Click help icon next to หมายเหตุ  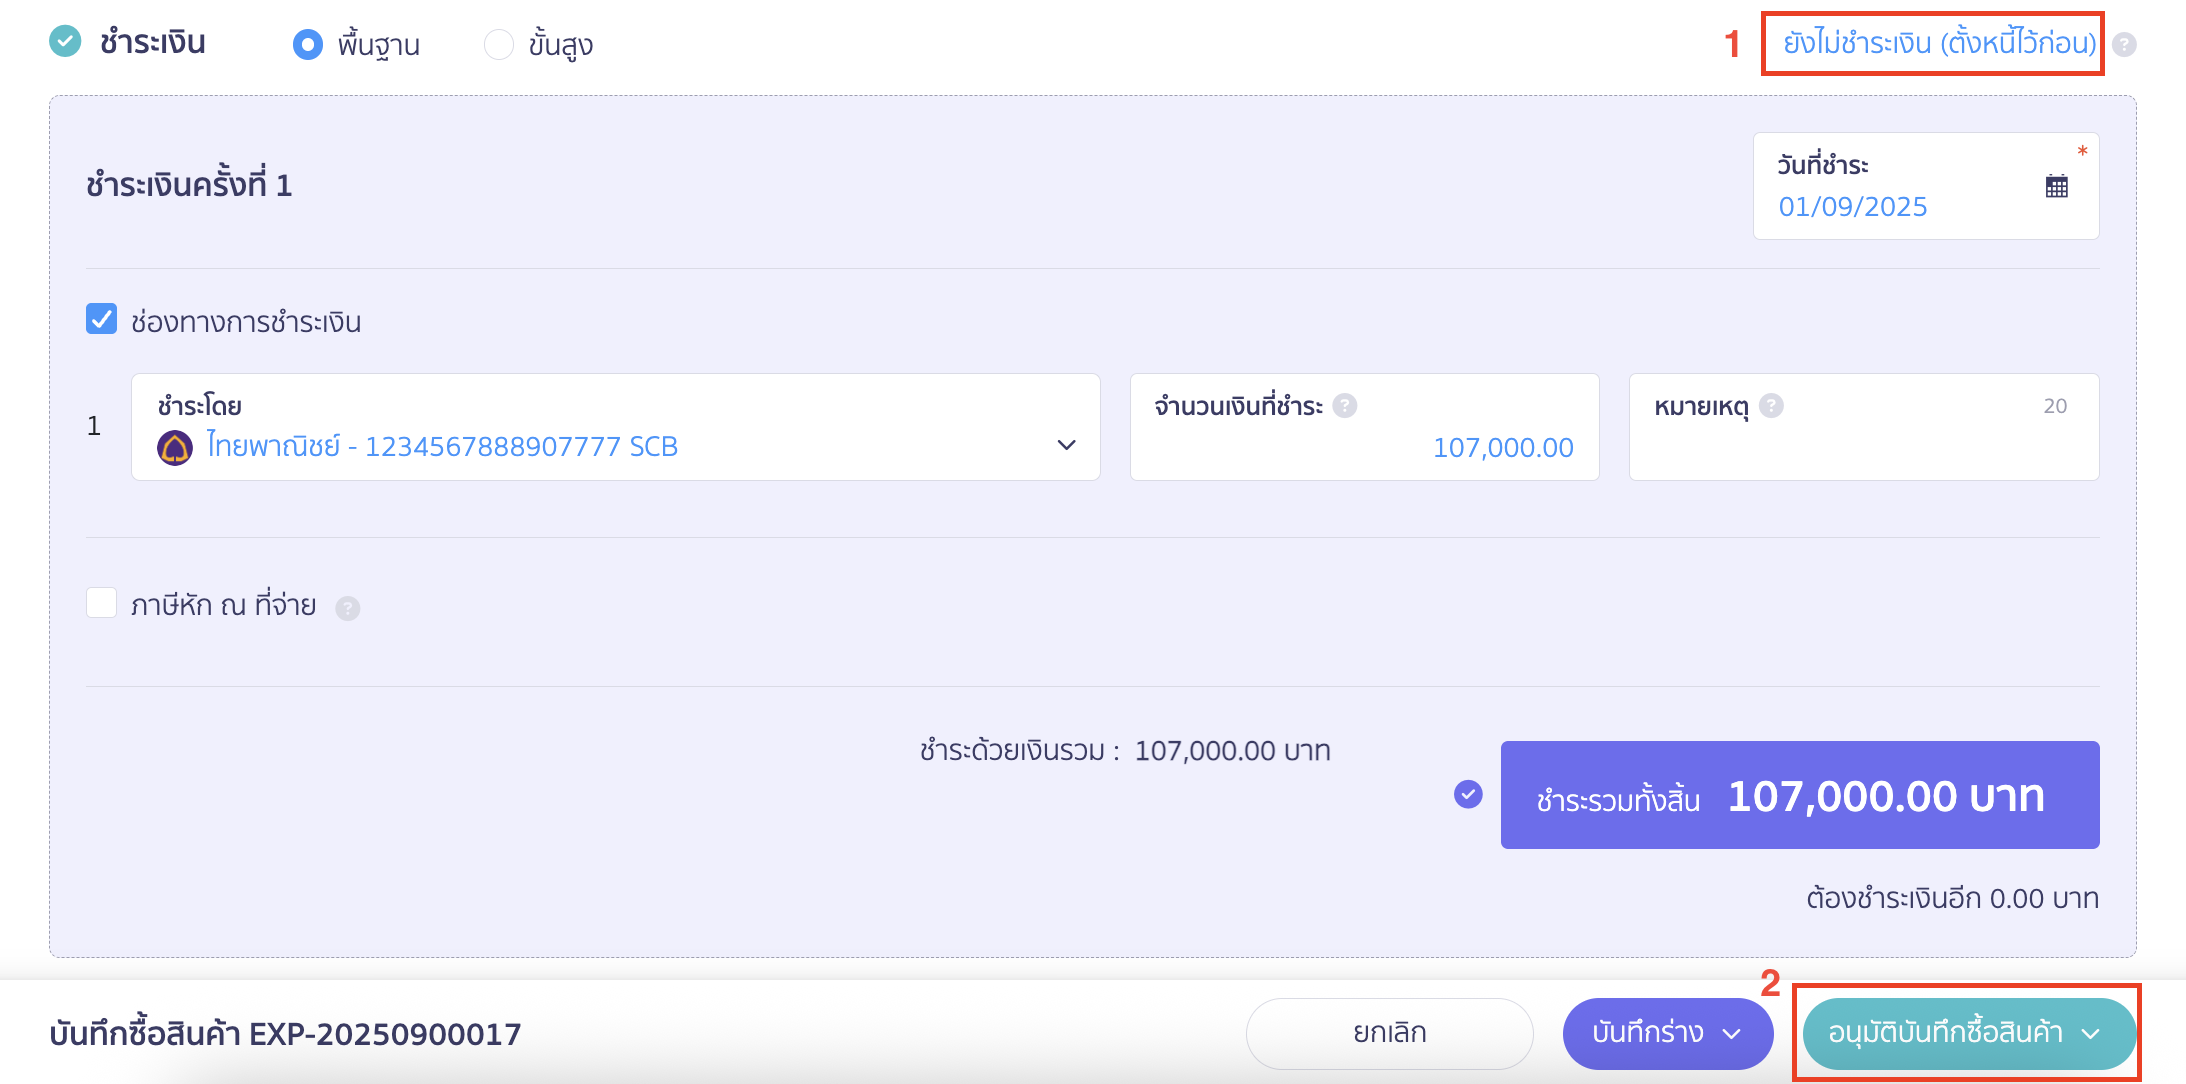pos(1771,406)
